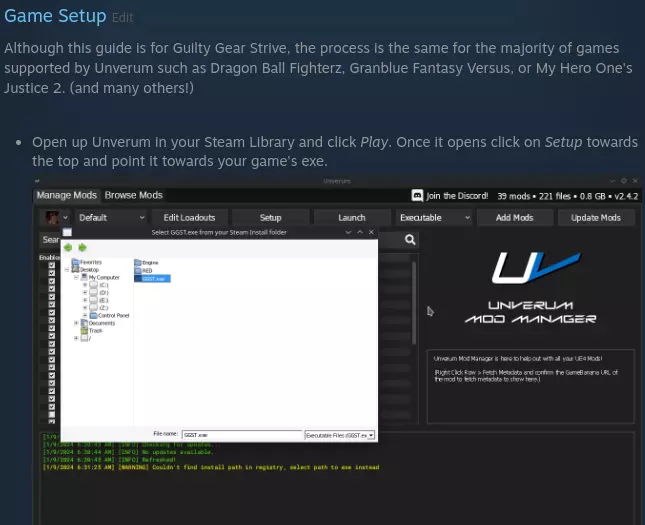Expand the (D:) drive node
The width and height of the screenshot is (645, 525).
(85, 293)
